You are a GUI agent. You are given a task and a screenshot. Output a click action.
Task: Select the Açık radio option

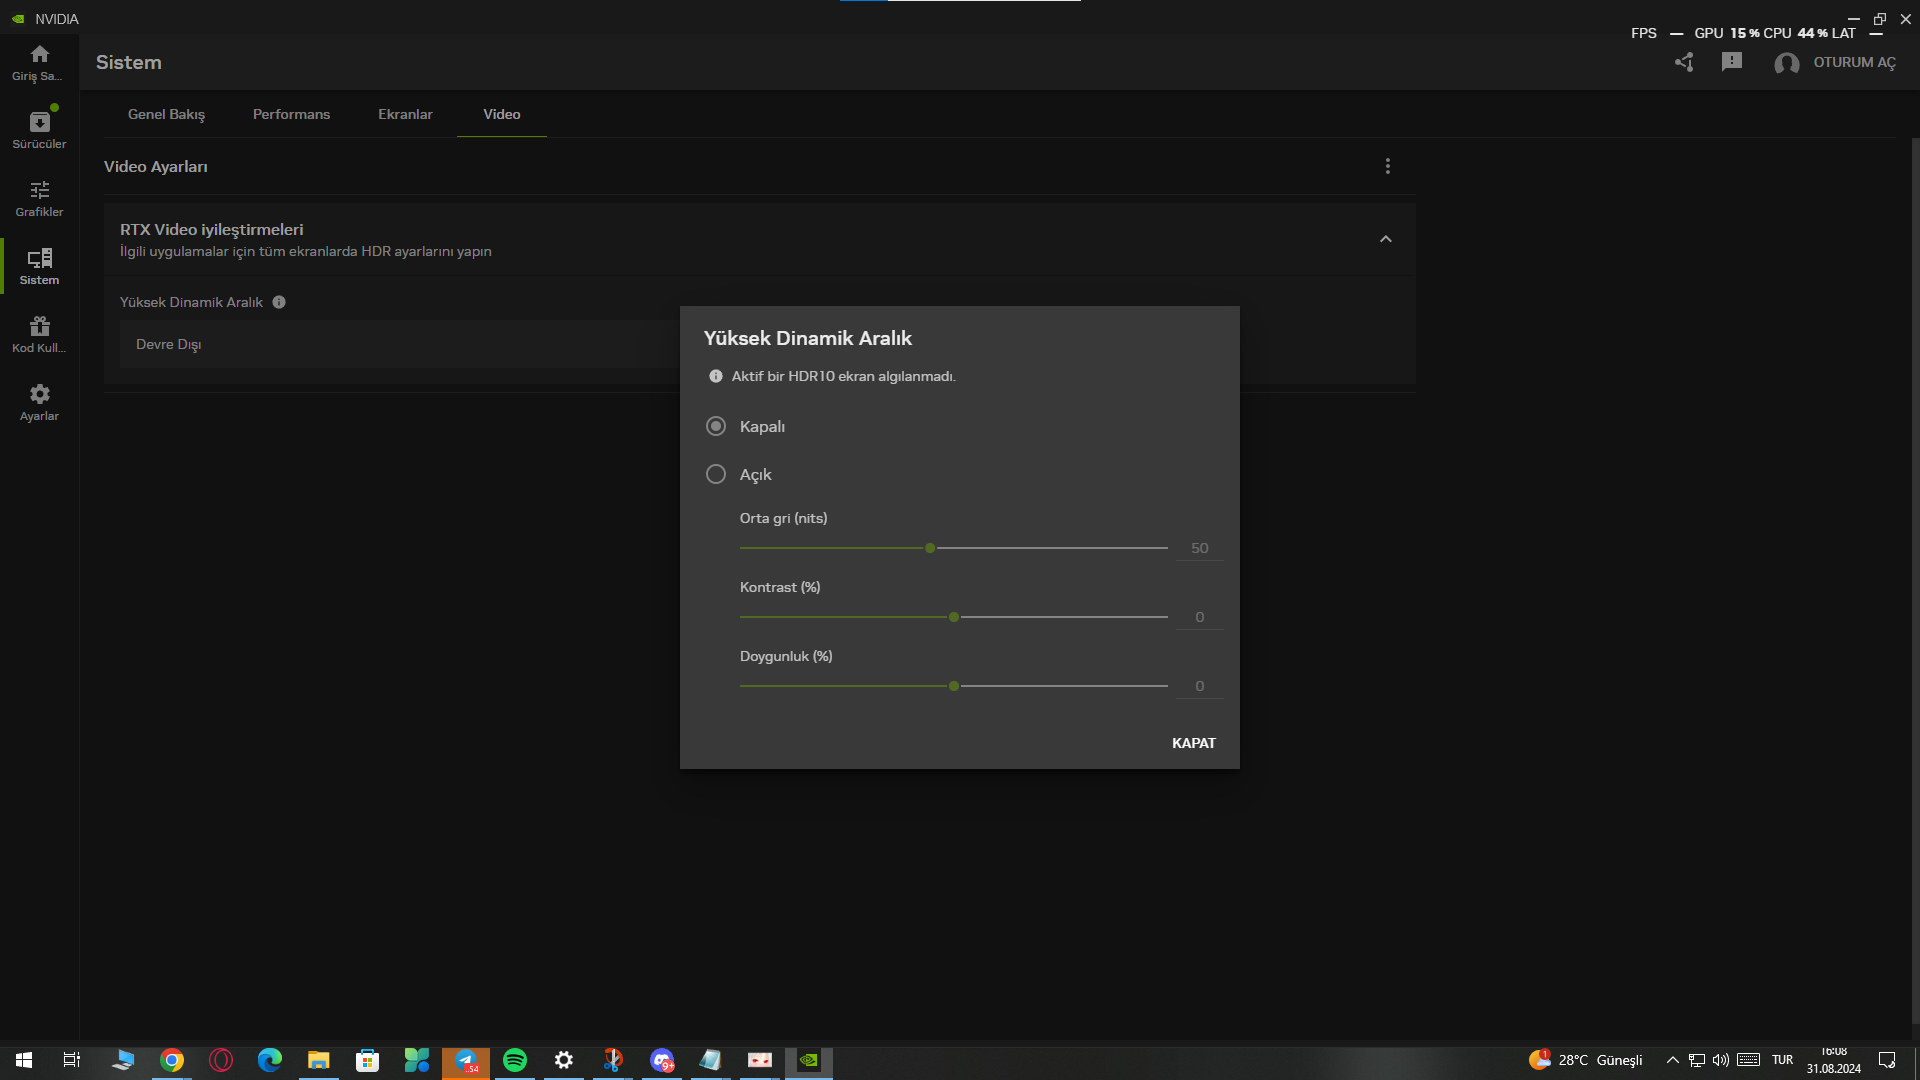716,474
